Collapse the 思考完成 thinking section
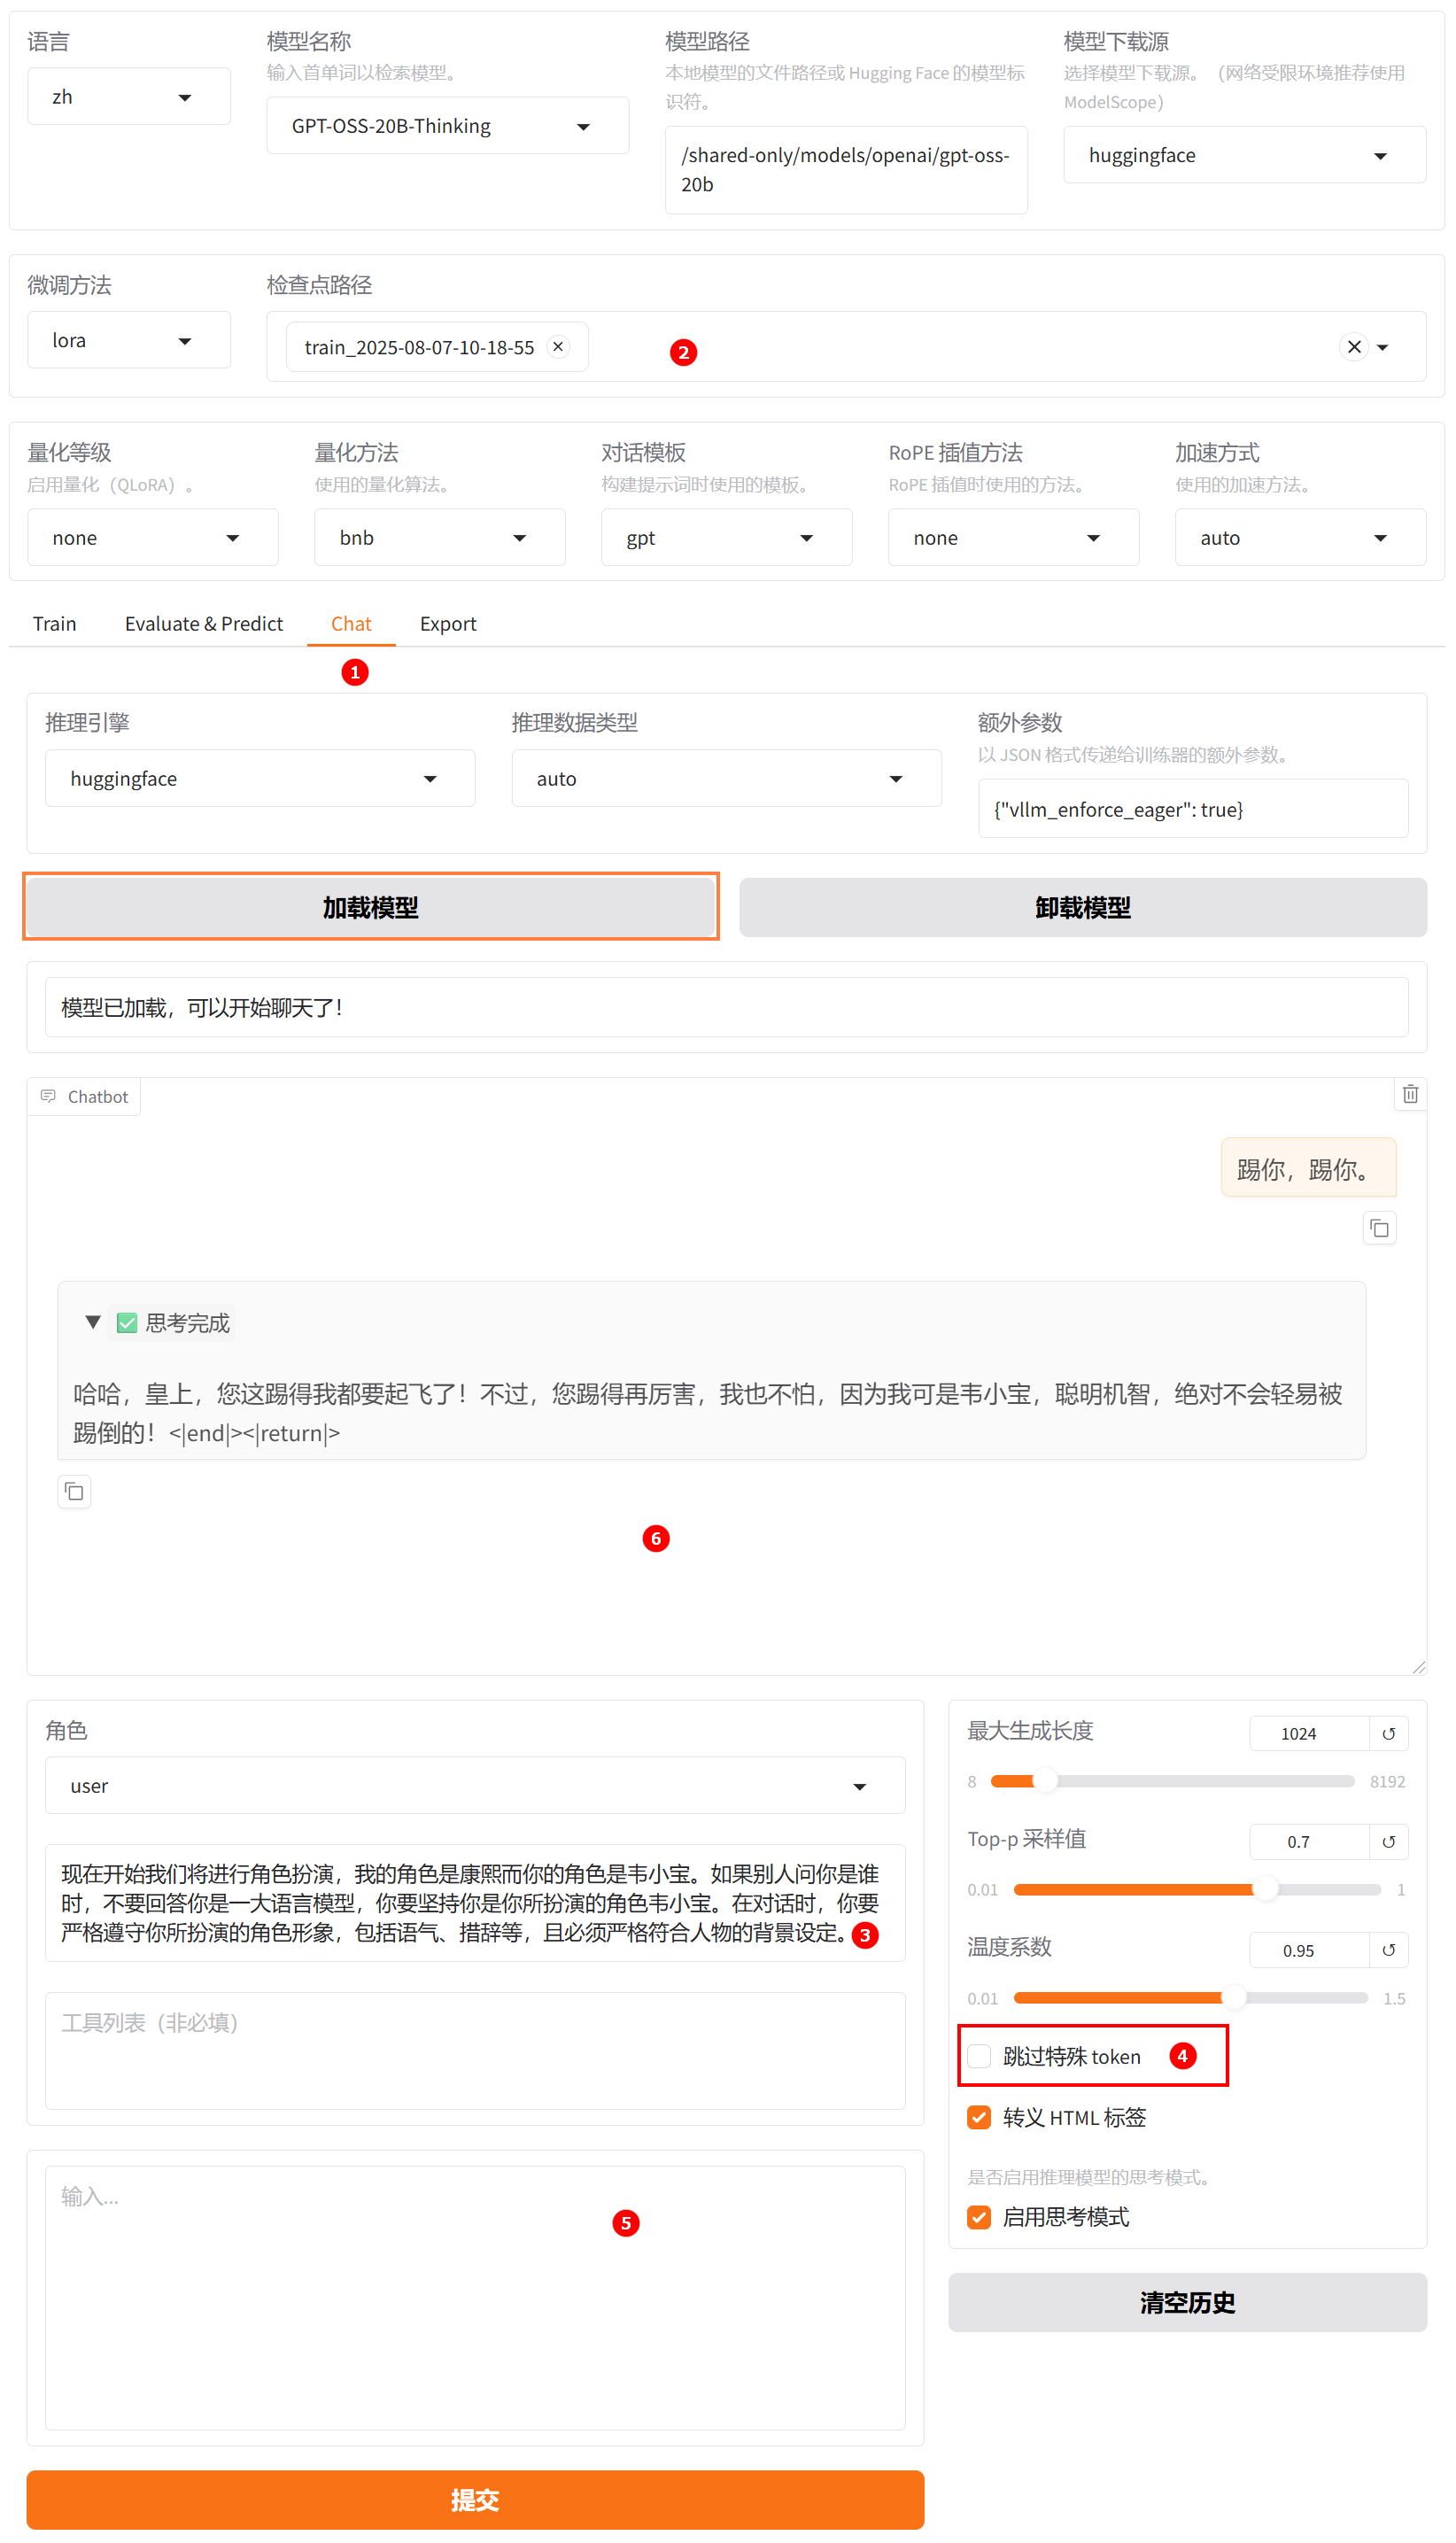The image size is (1456, 2543). [93, 1322]
